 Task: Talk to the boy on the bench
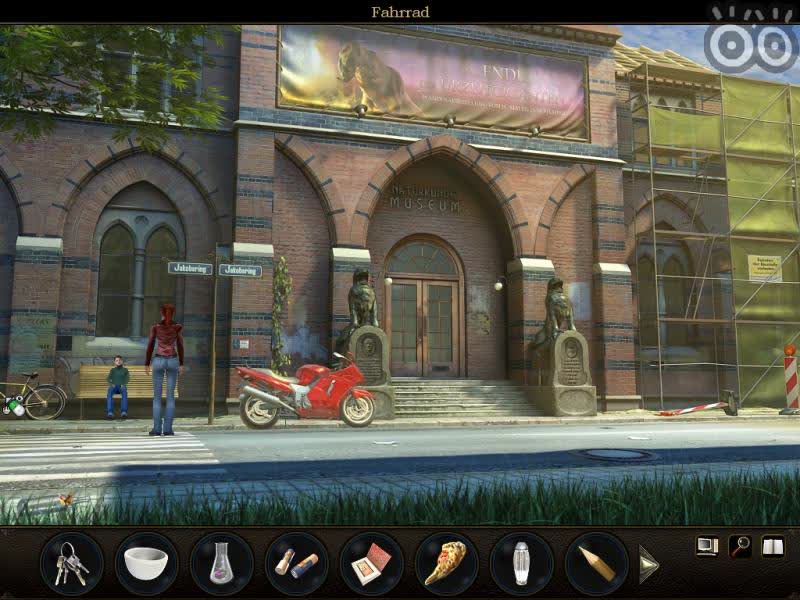tap(118, 385)
